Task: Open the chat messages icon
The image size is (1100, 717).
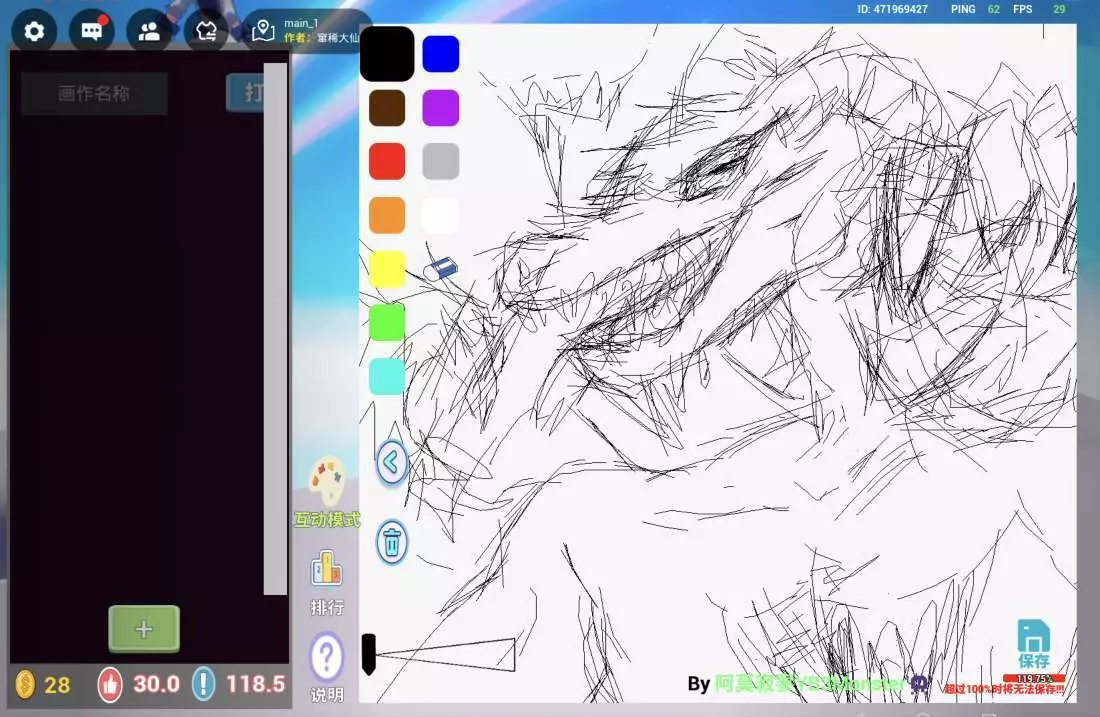Action: 92,31
